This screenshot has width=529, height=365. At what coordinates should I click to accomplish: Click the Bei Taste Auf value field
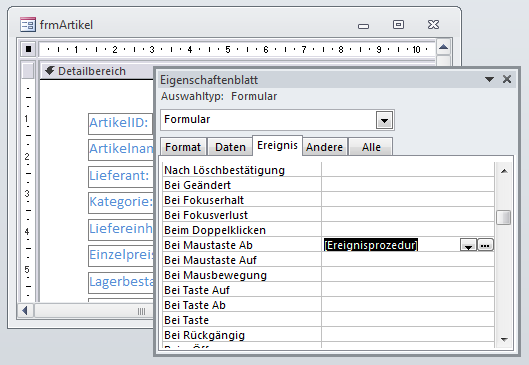[408, 290]
